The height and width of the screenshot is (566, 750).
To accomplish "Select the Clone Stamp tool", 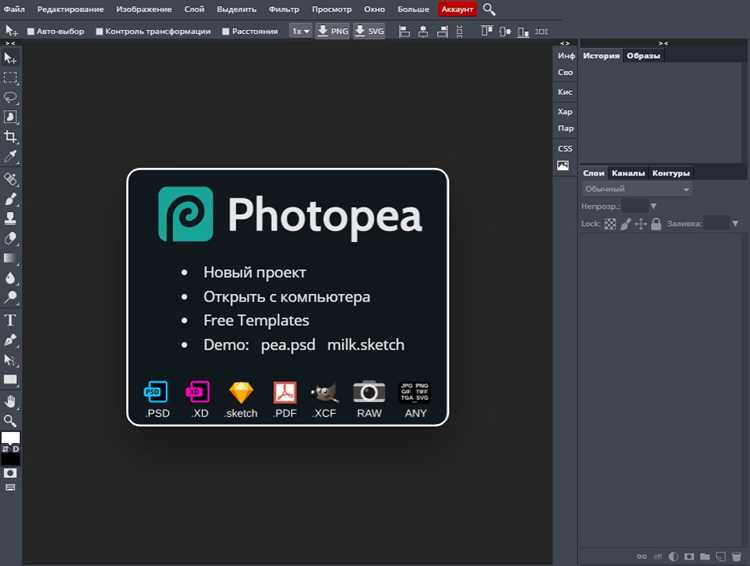I will (x=10, y=218).
